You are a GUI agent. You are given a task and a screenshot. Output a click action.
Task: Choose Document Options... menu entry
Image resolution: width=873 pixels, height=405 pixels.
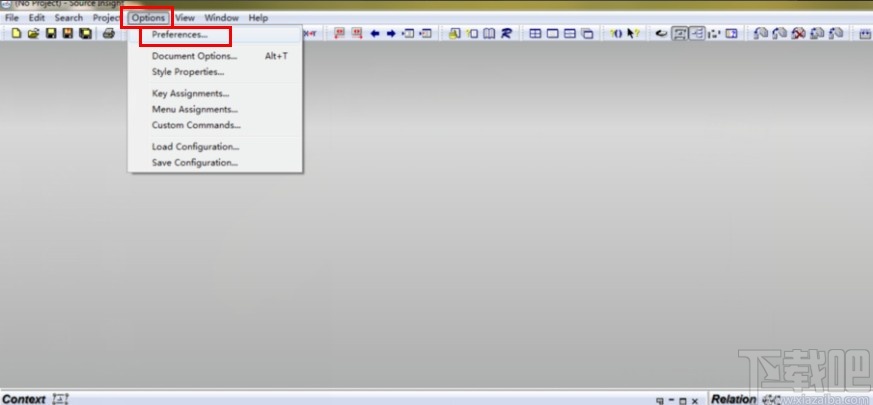click(215, 56)
